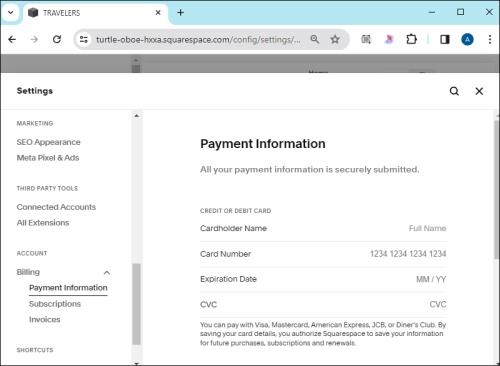The width and height of the screenshot is (500, 366).
Task: Open SEO Appearance settings
Action: 48,142
